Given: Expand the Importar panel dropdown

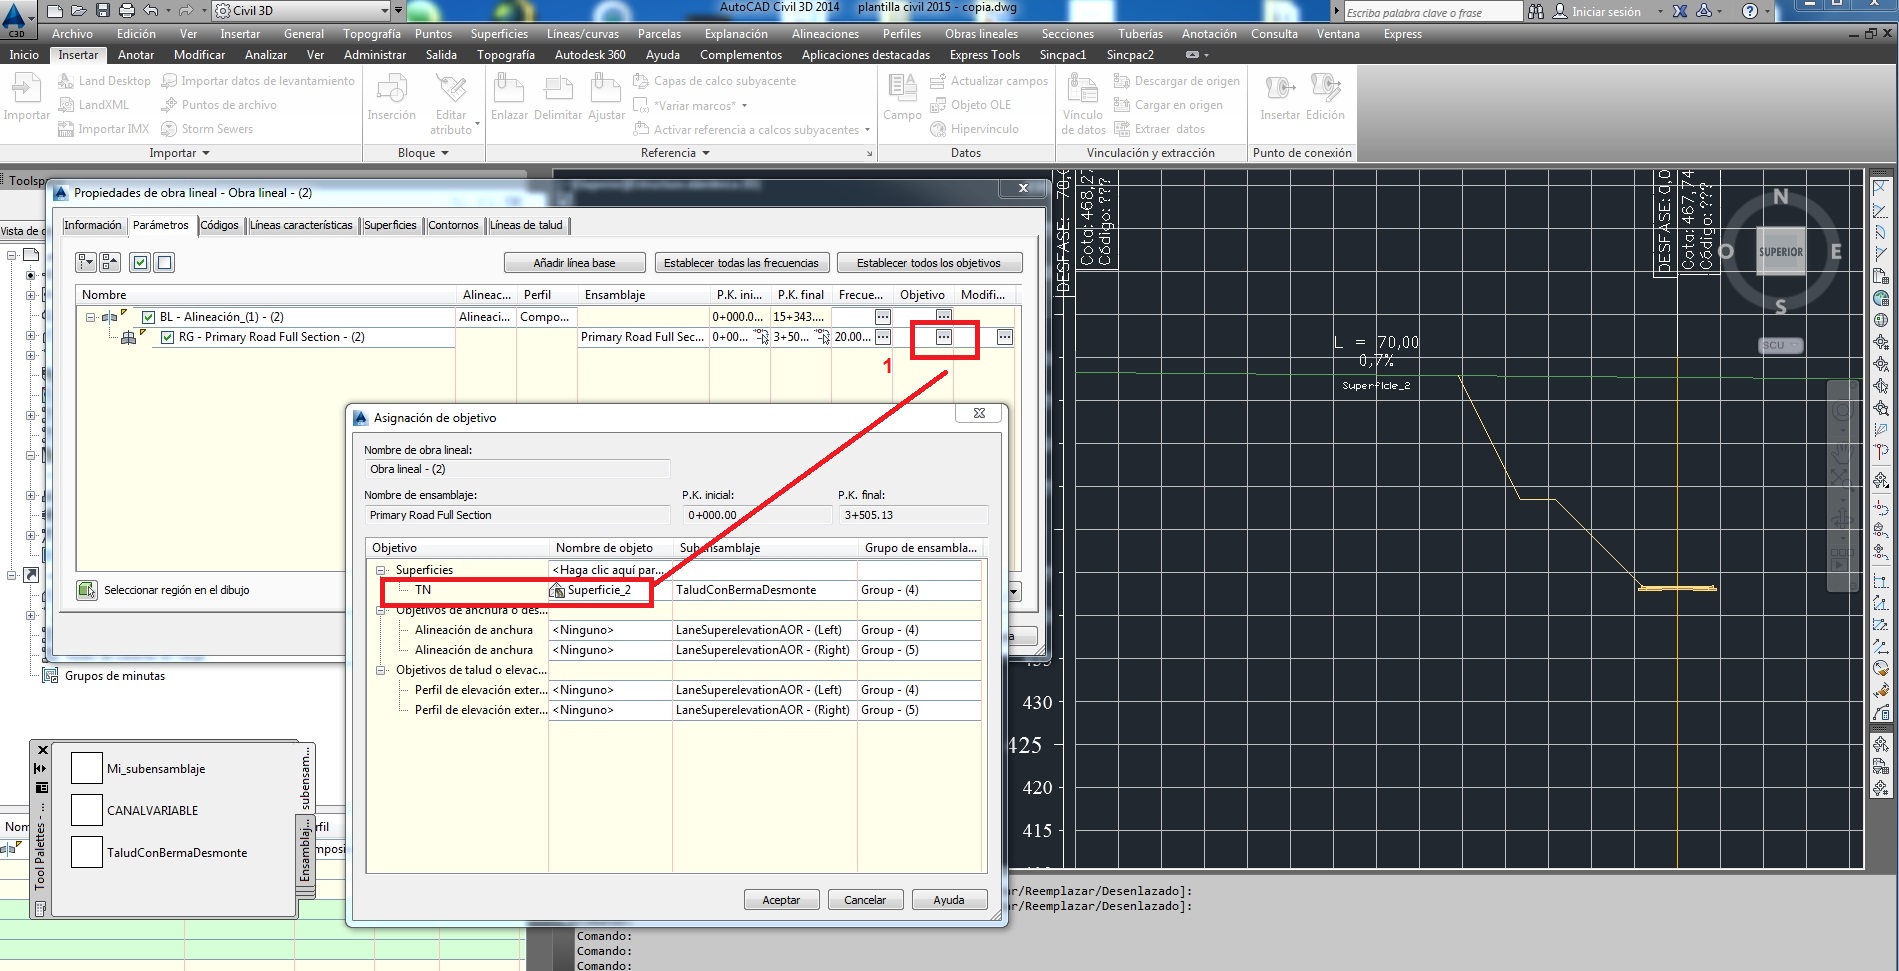Looking at the screenshot, I should click(x=207, y=153).
